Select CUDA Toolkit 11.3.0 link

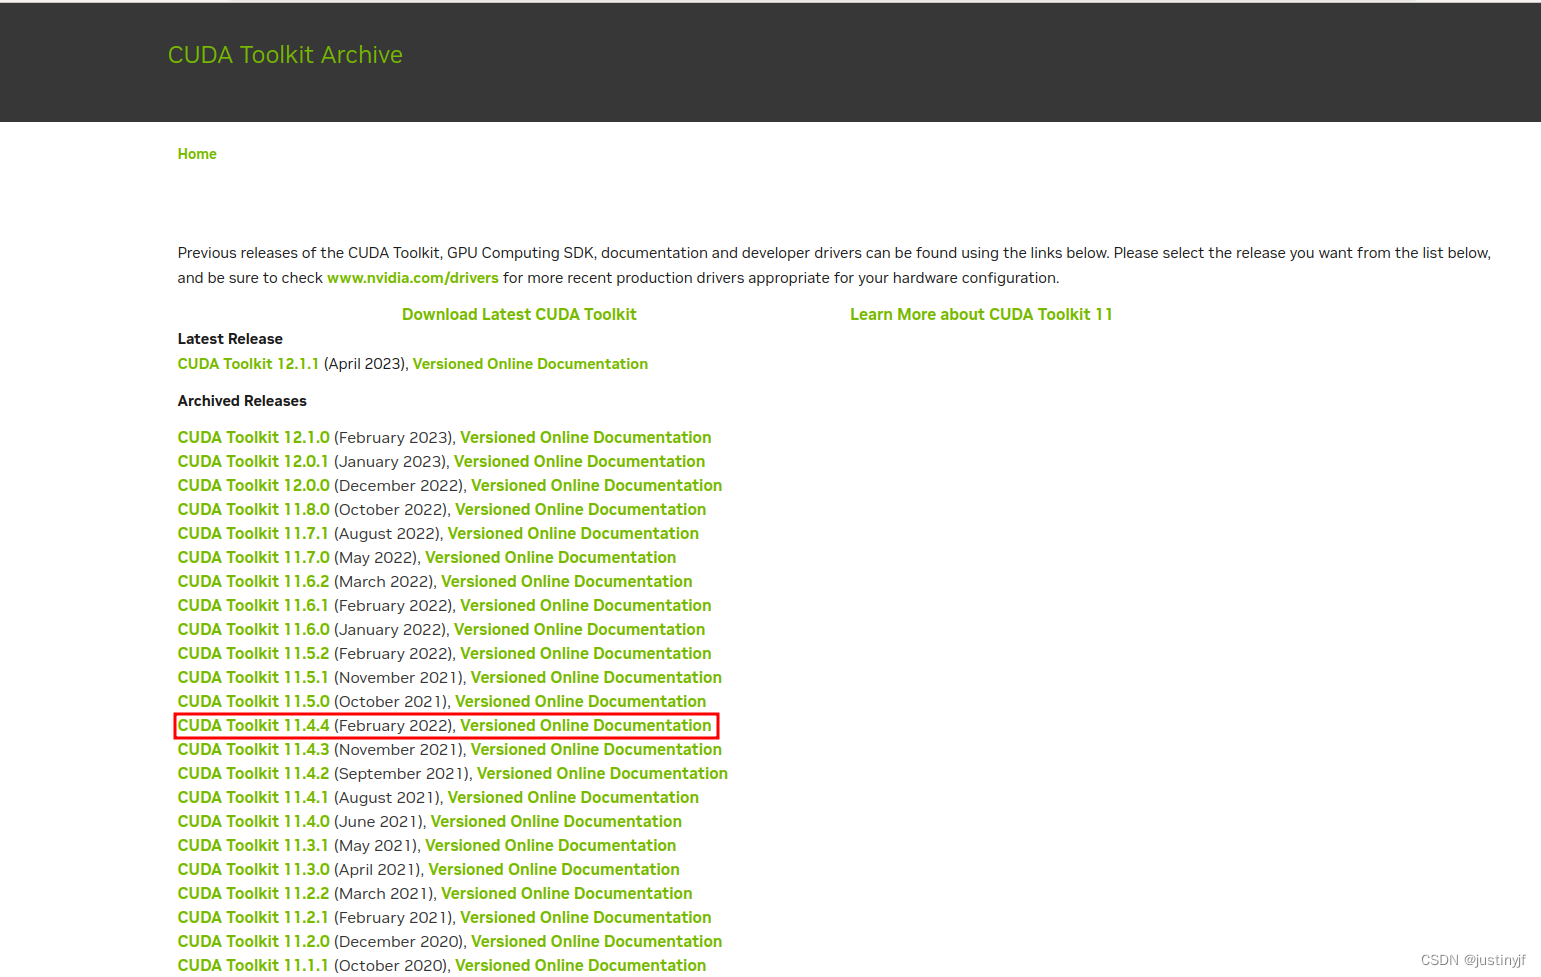point(253,869)
